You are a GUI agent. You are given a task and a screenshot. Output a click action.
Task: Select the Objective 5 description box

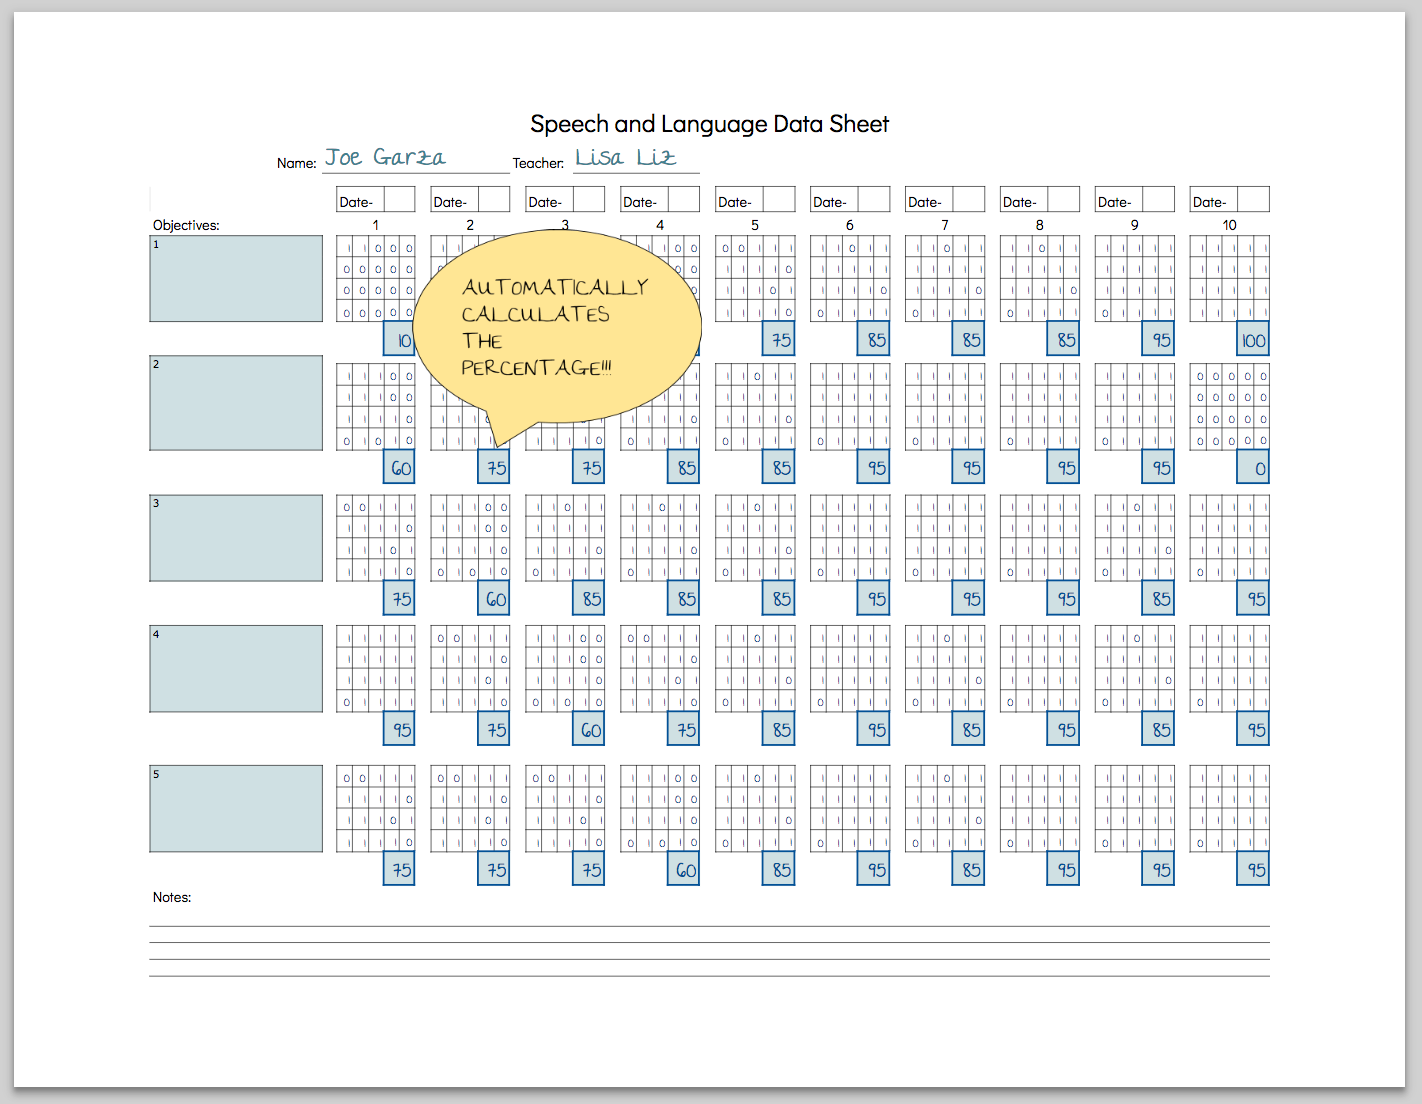[x=235, y=808]
